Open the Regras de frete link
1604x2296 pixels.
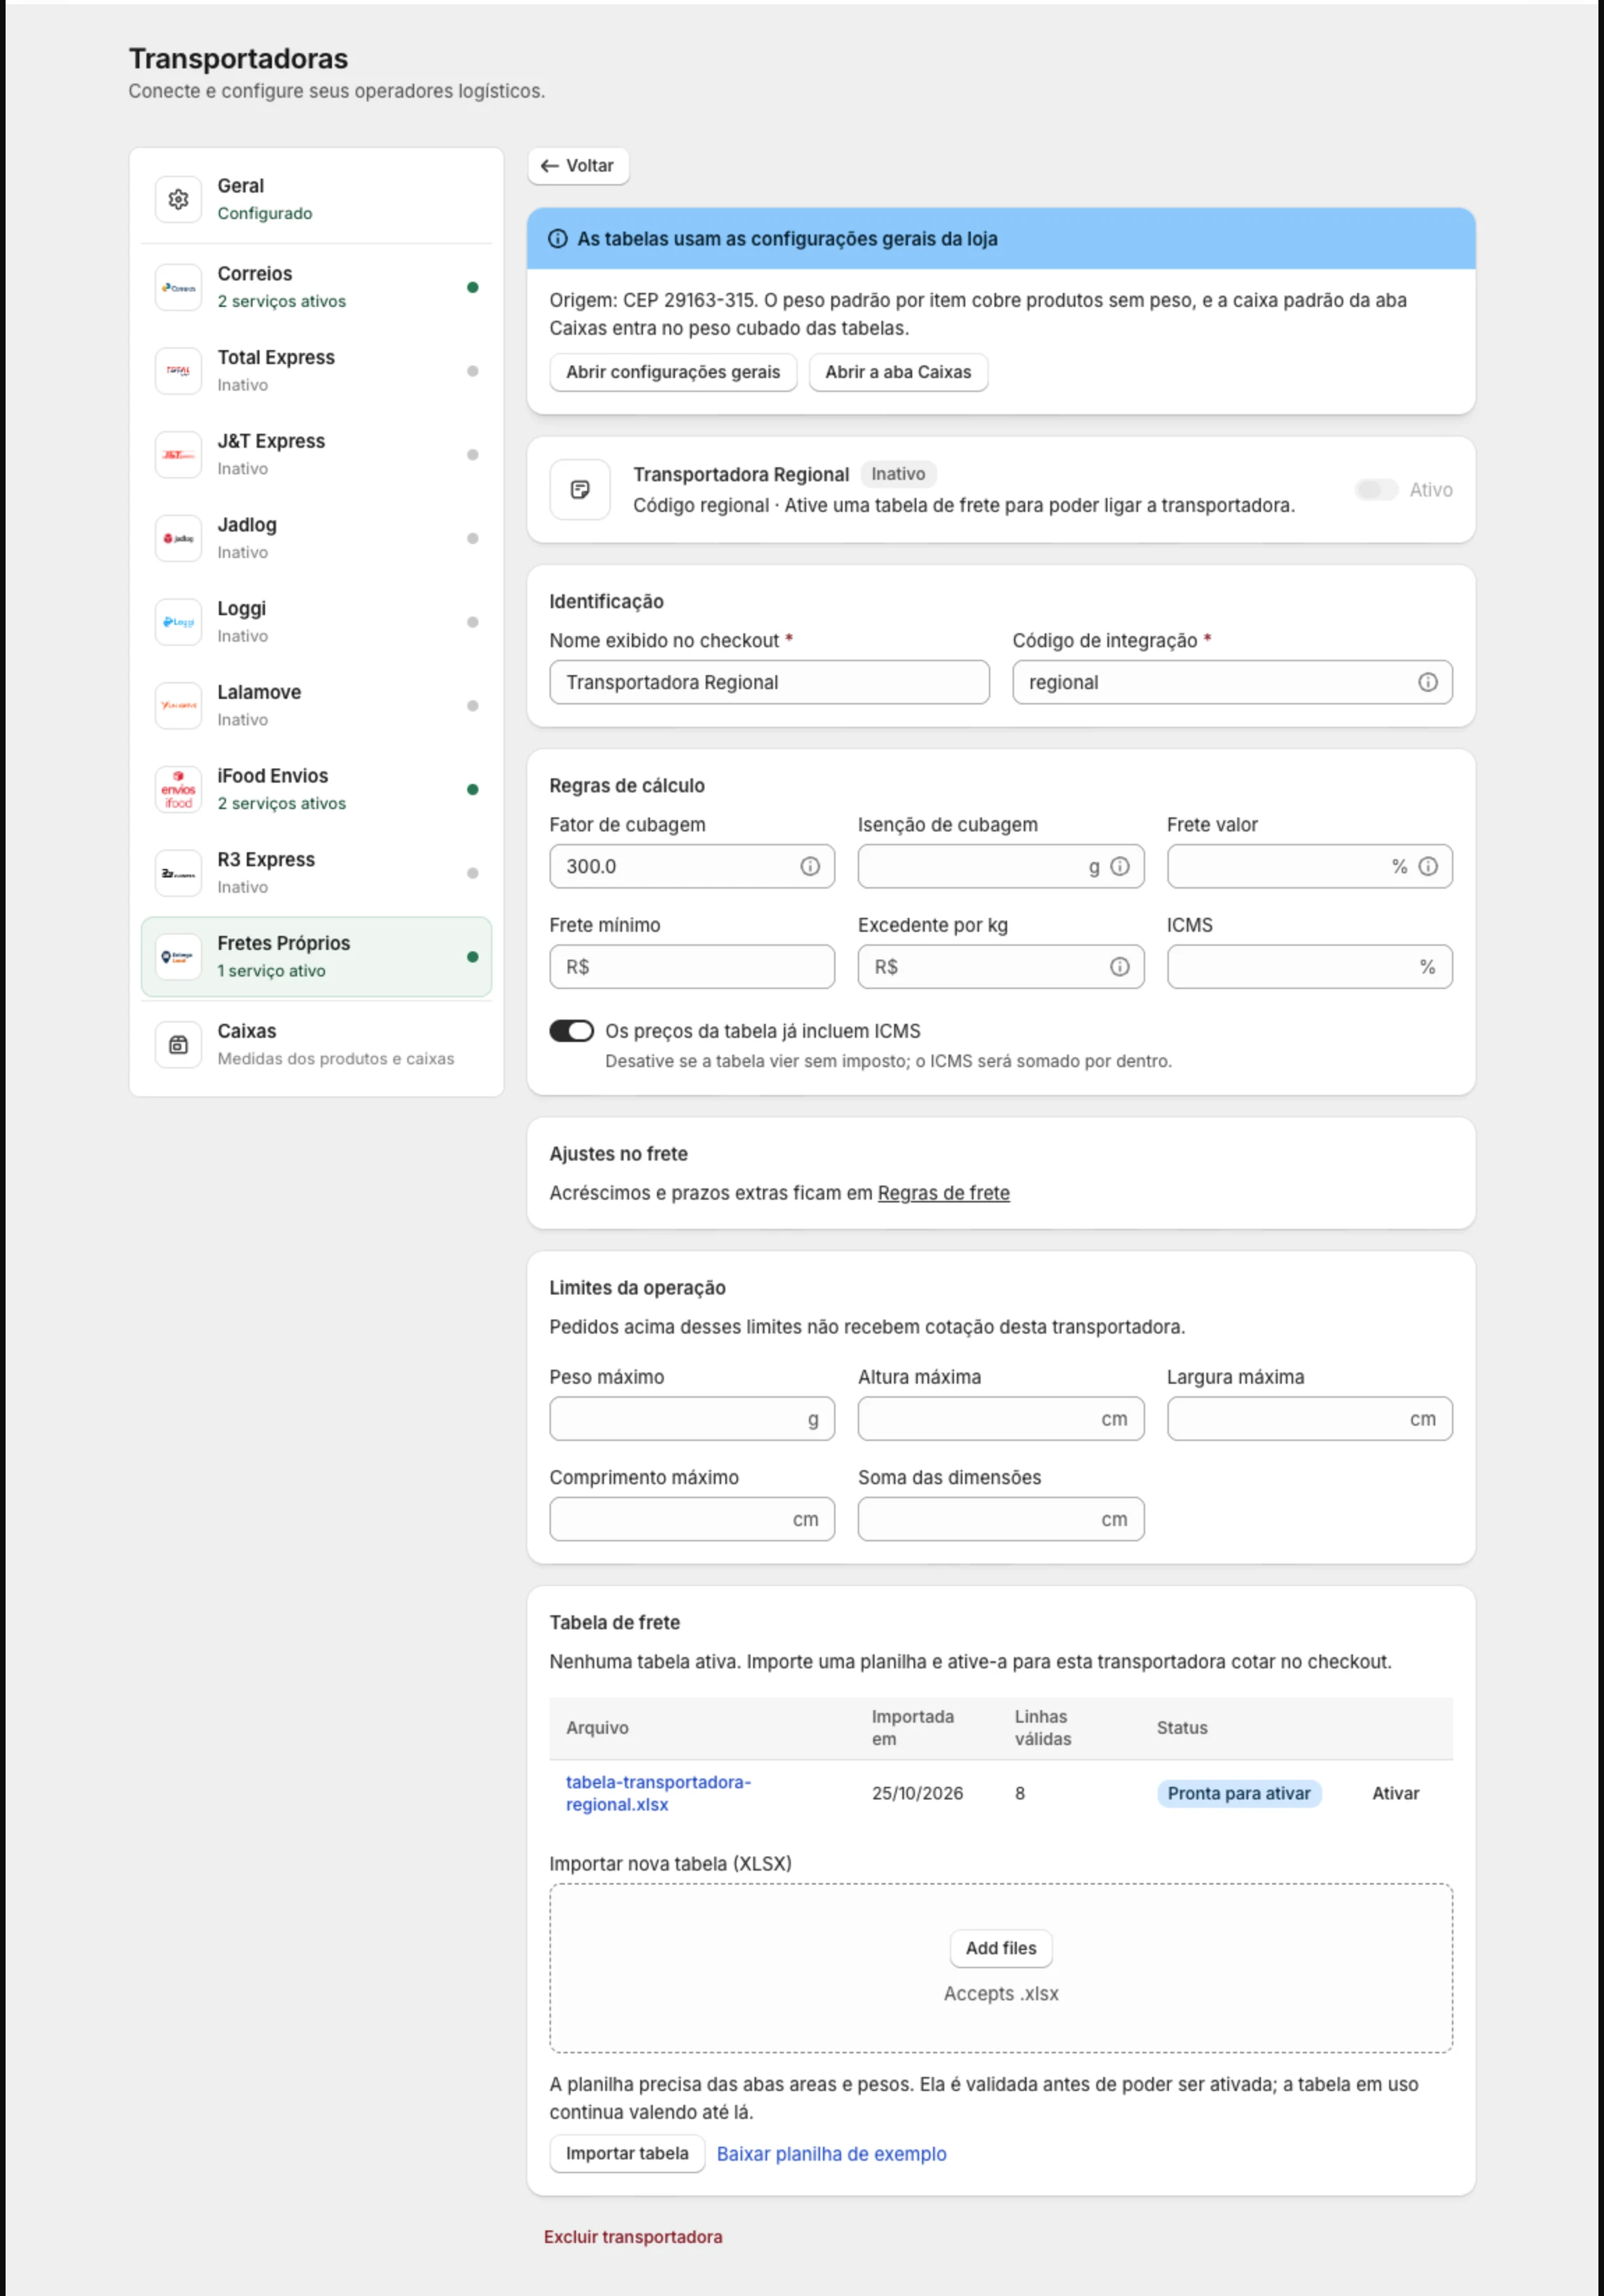[x=943, y=1193]
